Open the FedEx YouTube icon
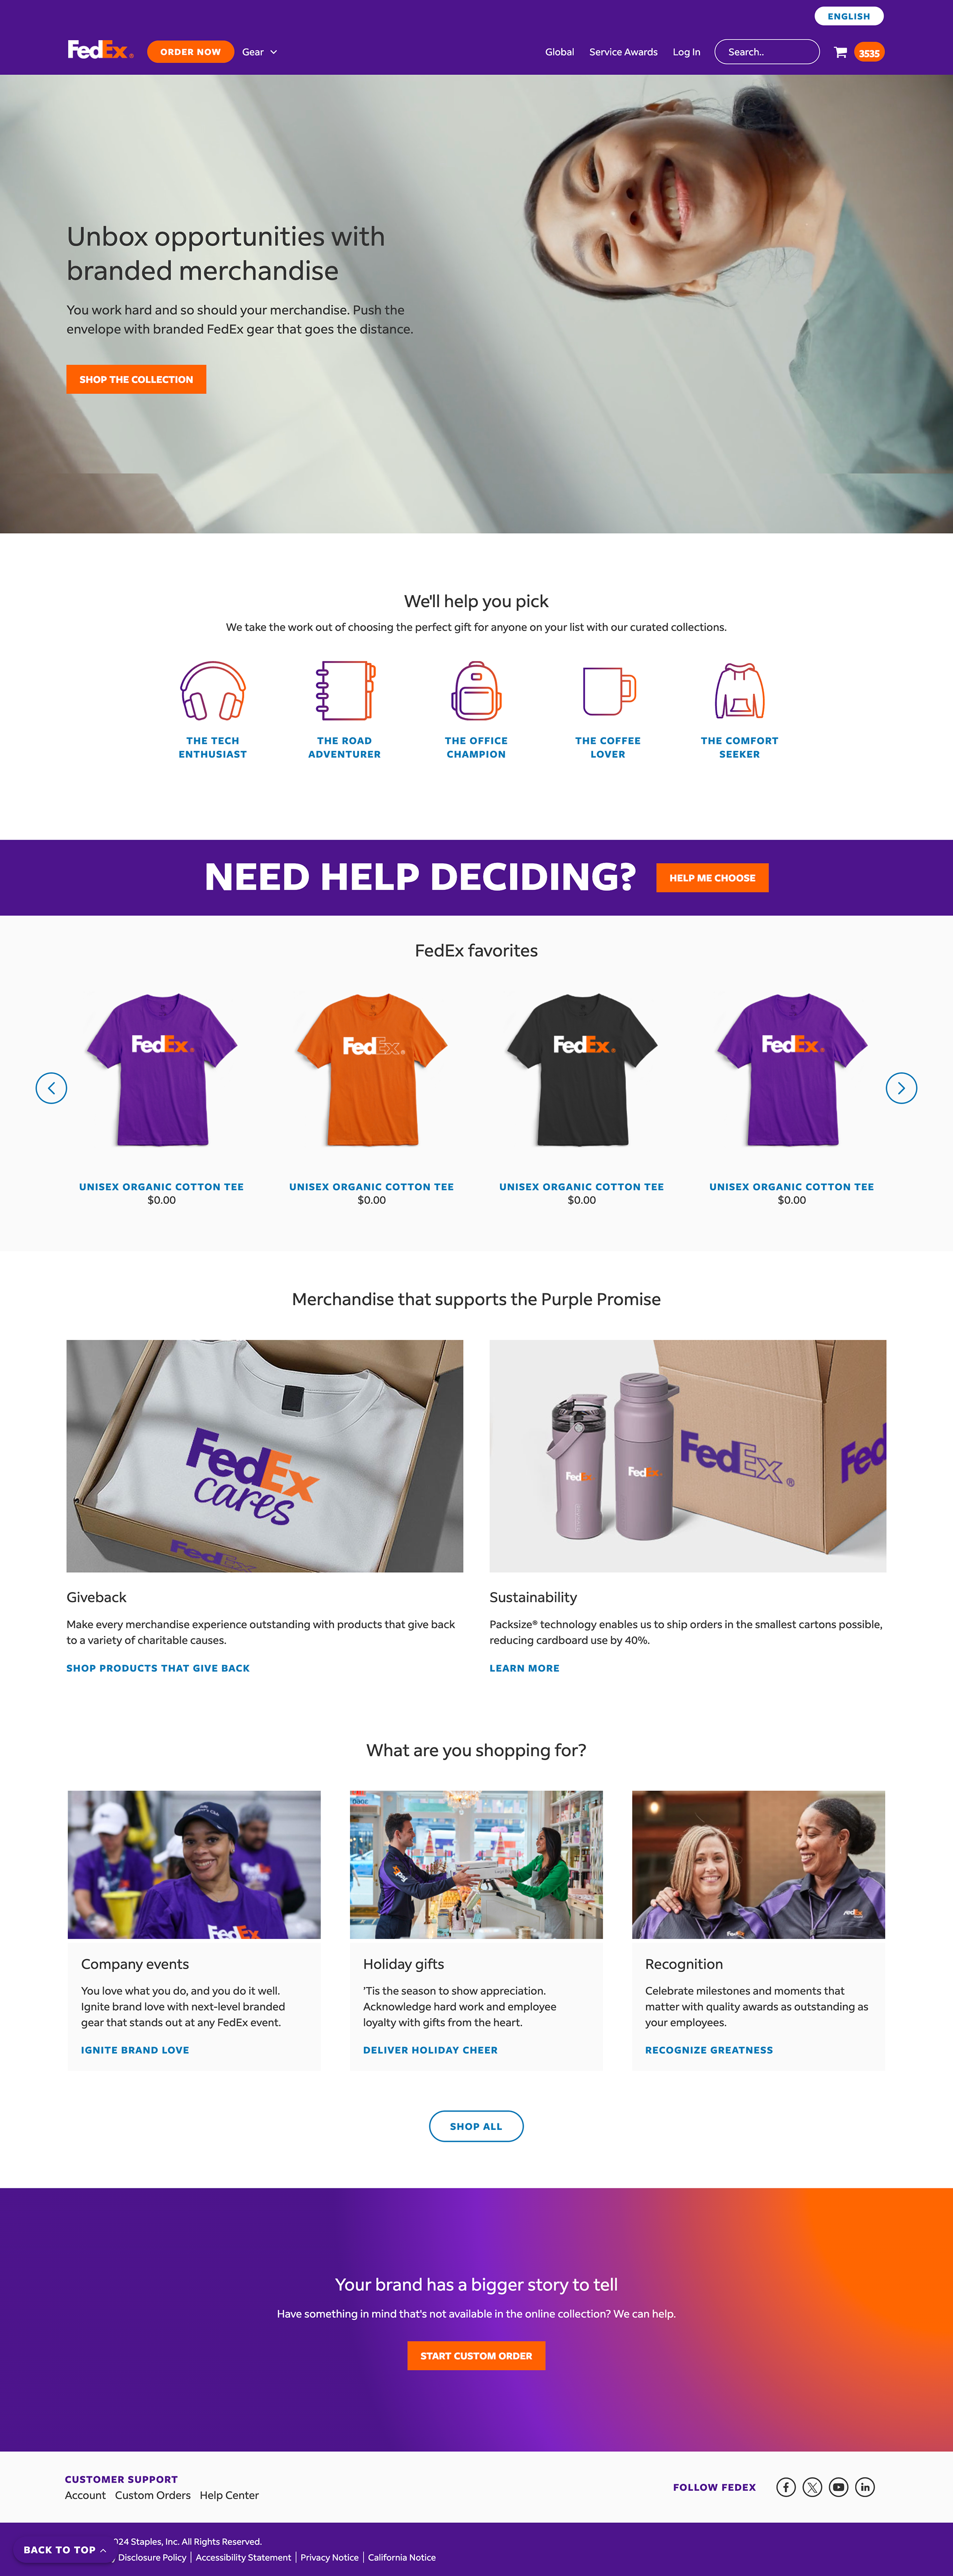The image size is (953, 2576). coord(838,2487)
